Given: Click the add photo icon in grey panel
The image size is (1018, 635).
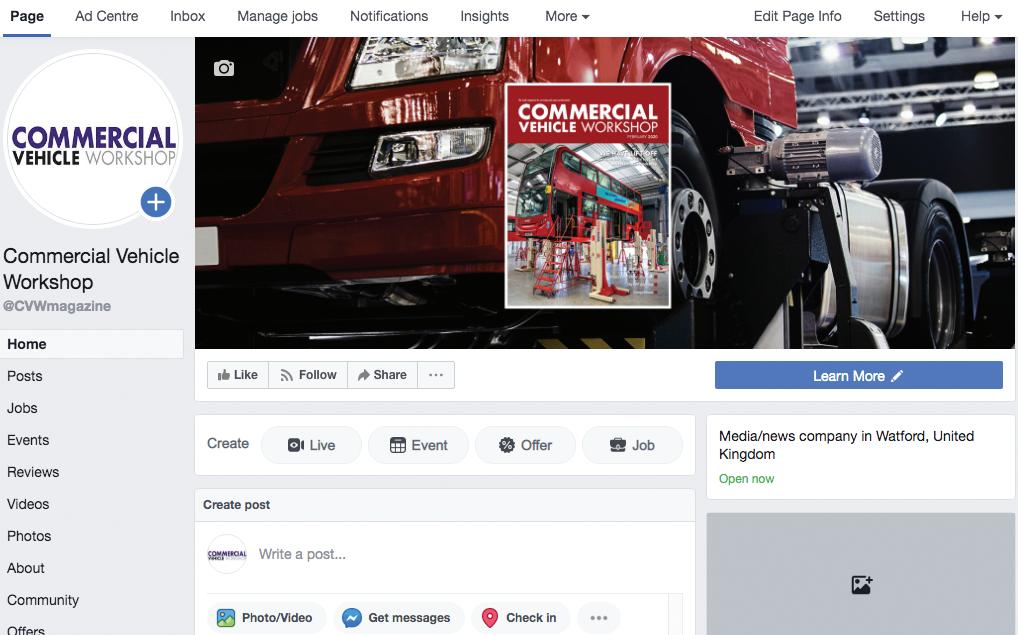Looking at the screenshot, I should tap(862, 584).
